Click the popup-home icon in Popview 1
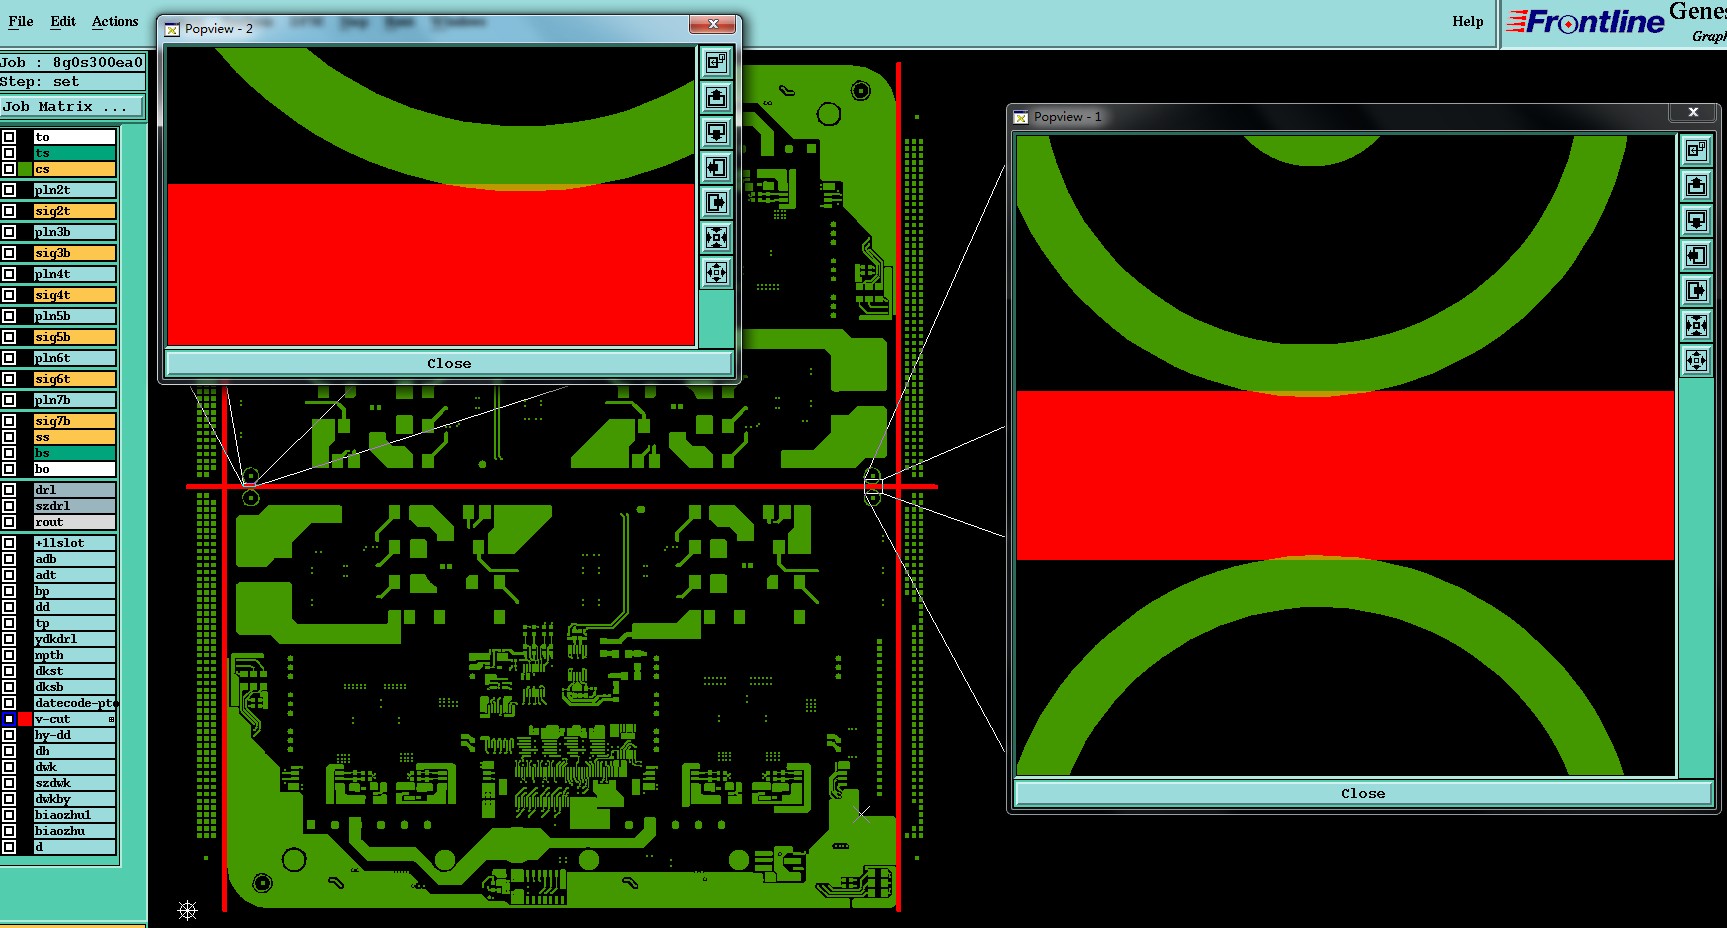This screenshot has height=928, width=1727. point(1696,150)
